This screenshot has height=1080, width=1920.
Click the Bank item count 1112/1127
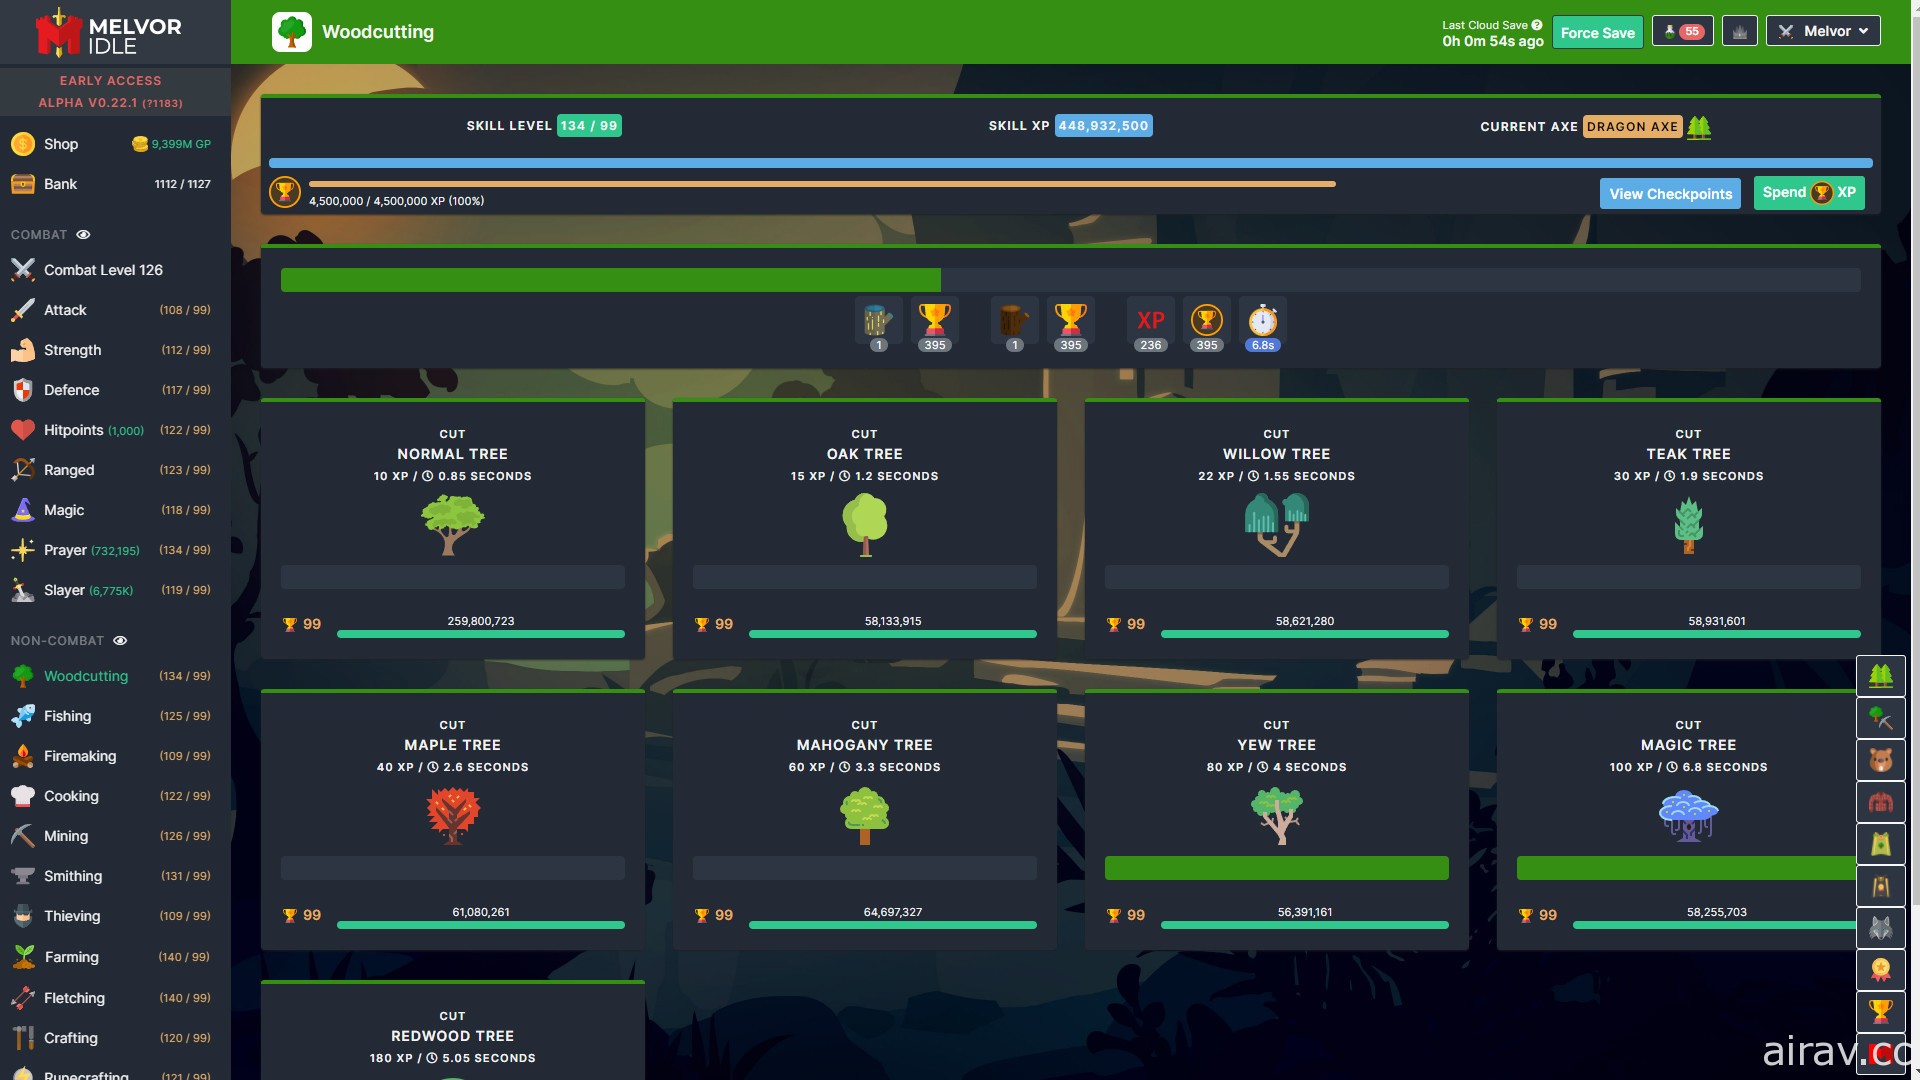click(x=182, y=183)
